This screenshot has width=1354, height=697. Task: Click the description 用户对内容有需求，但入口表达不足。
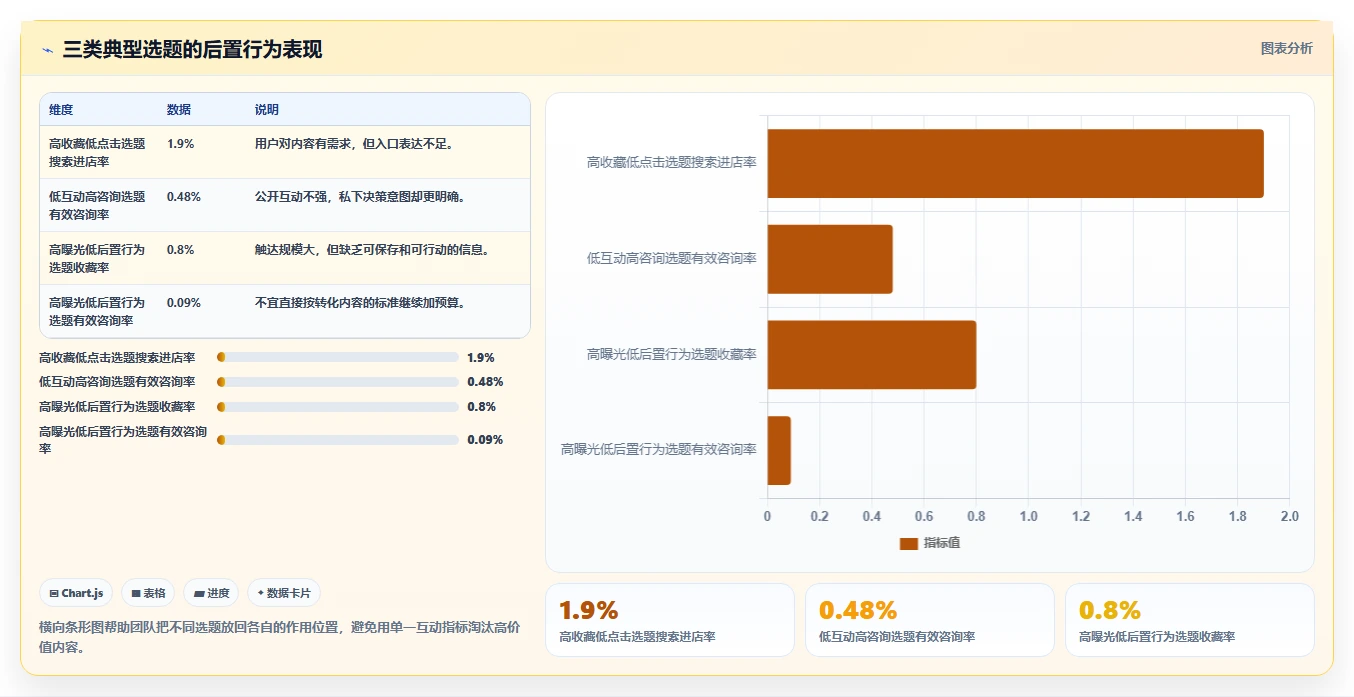[355, 144]
